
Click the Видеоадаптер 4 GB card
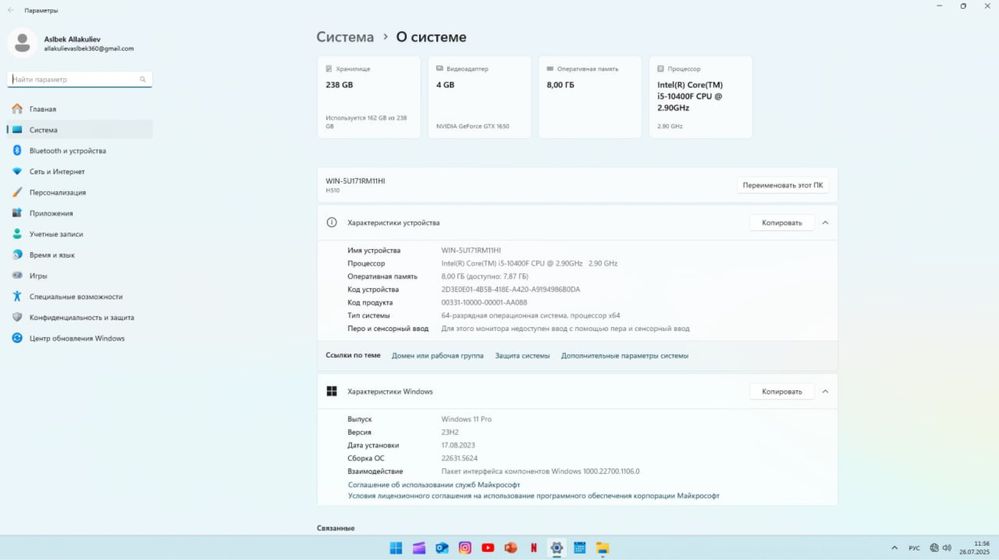coord(480,97)
